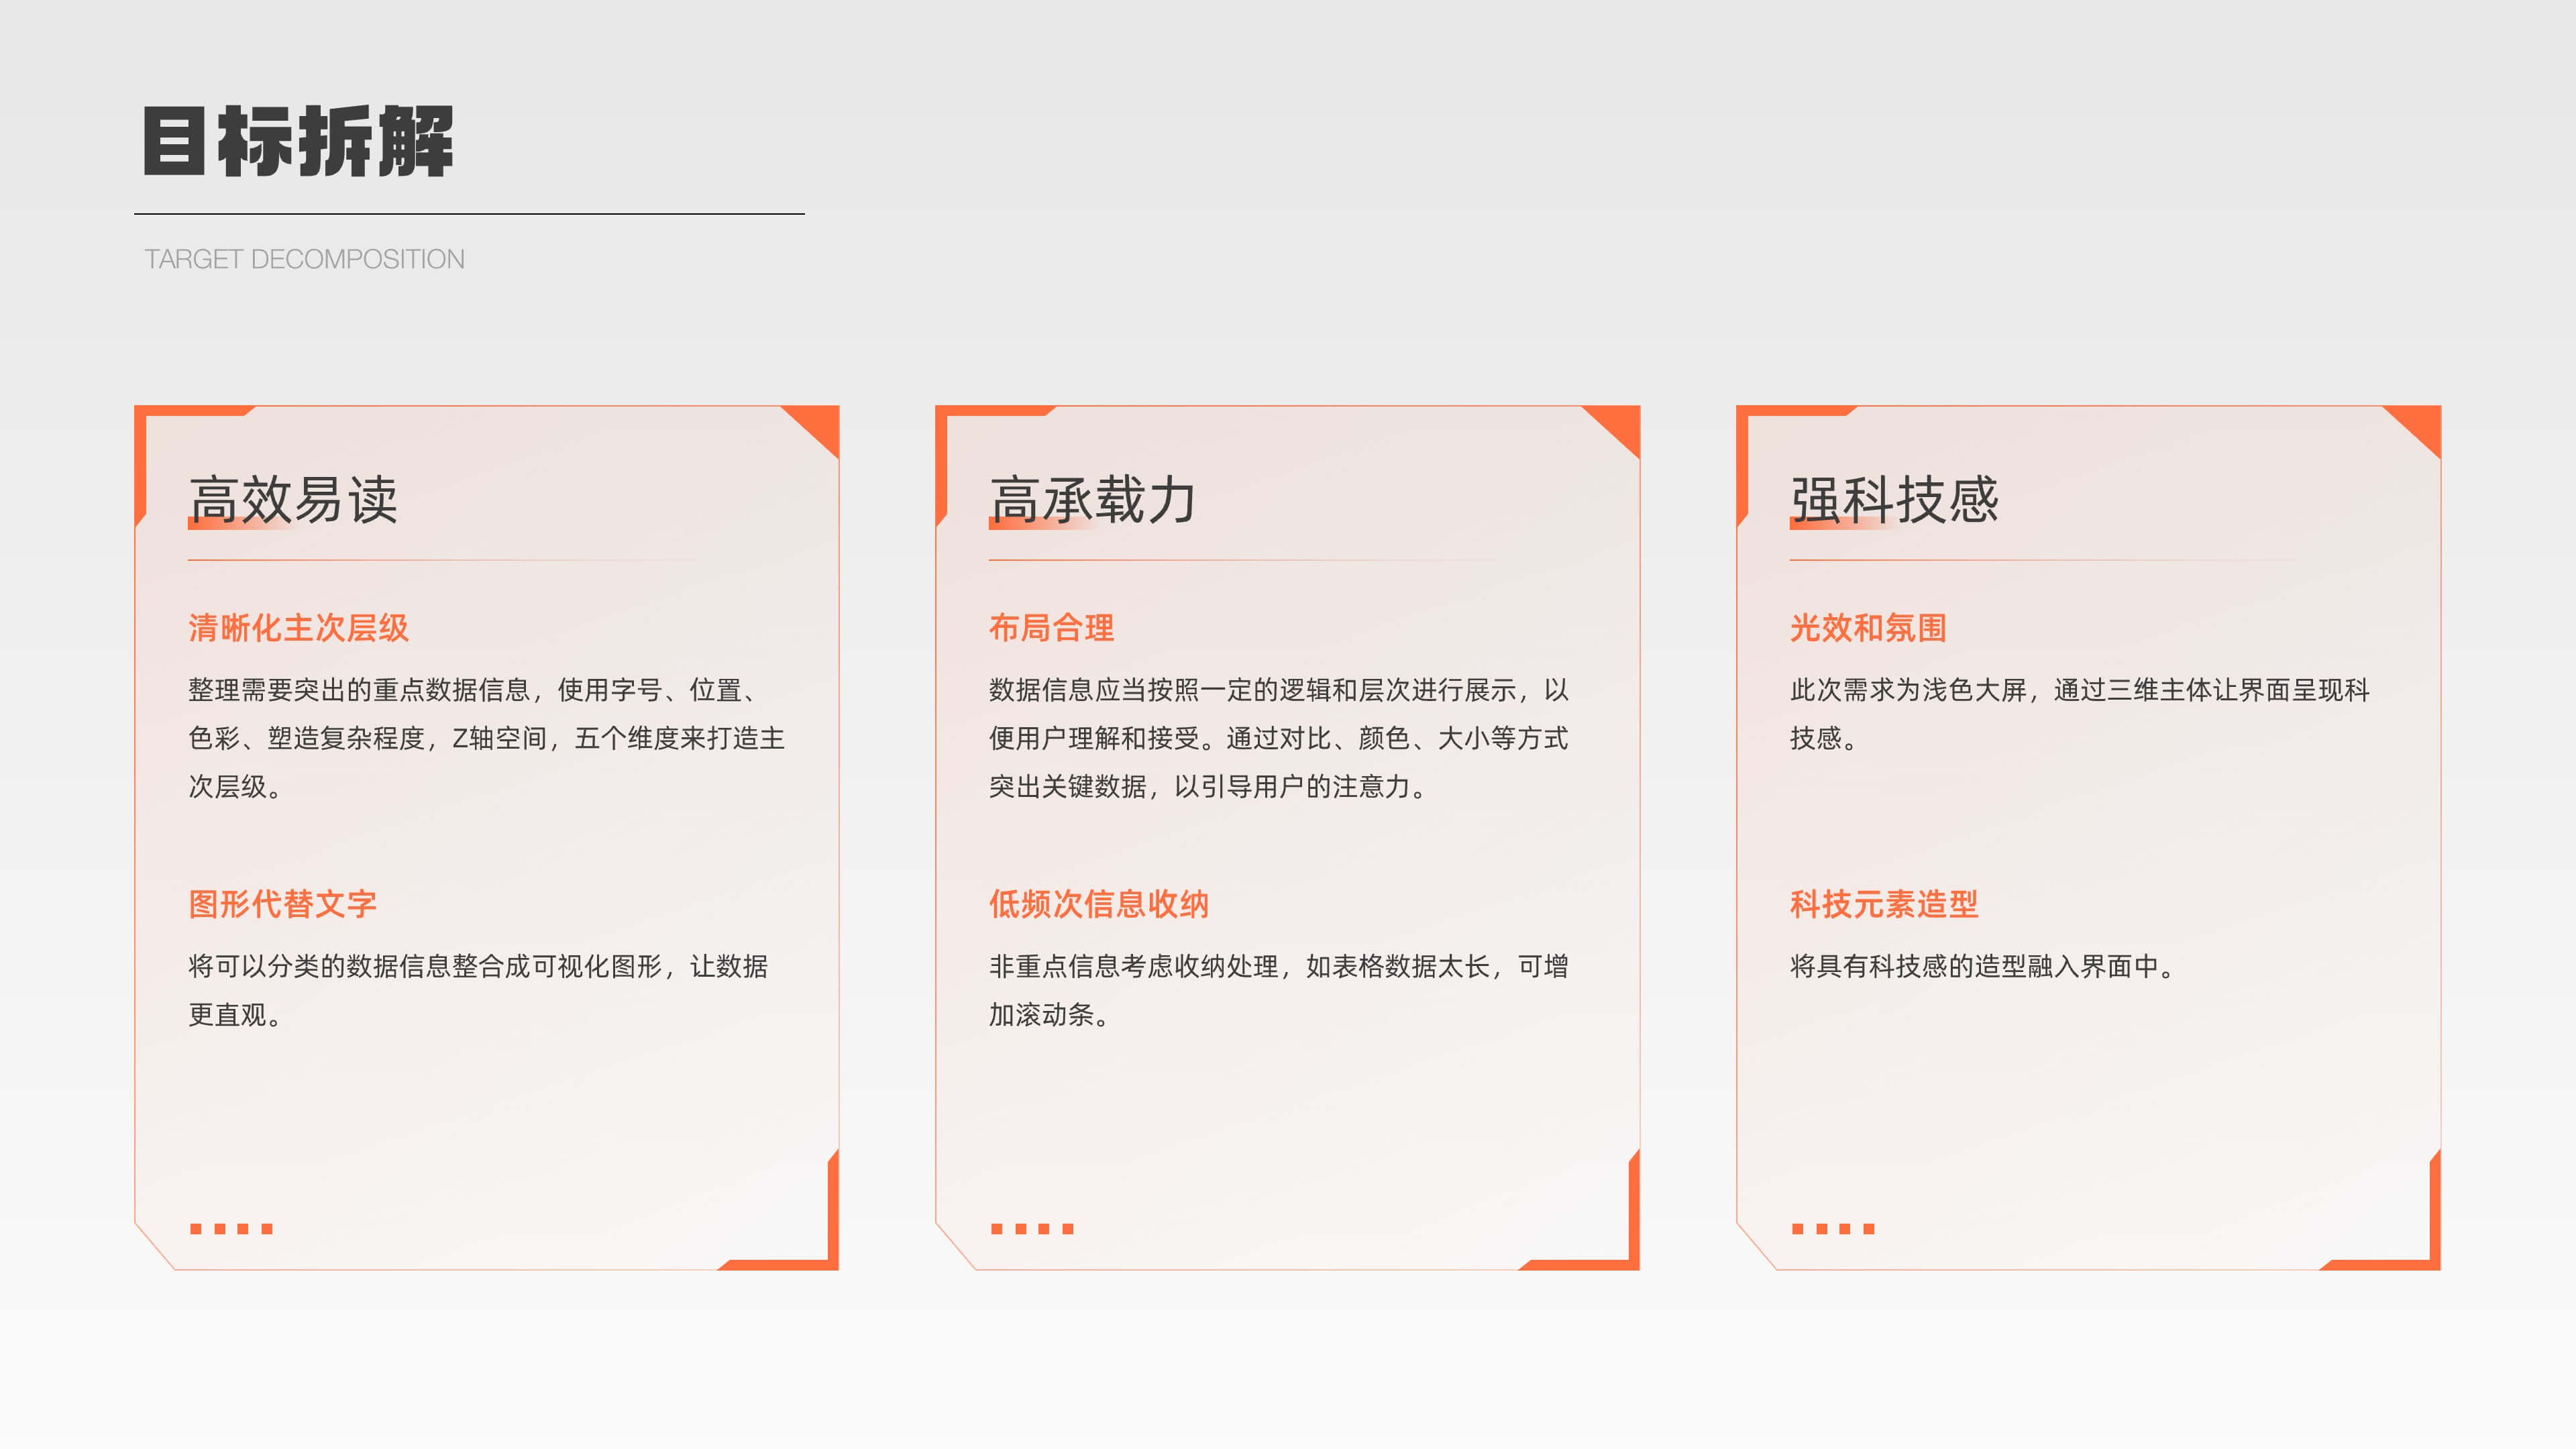Click the sentence 将具有科技感的造型融入界面中
This screenshot has height=1449, width=2576.
[x=1982, y=966]
